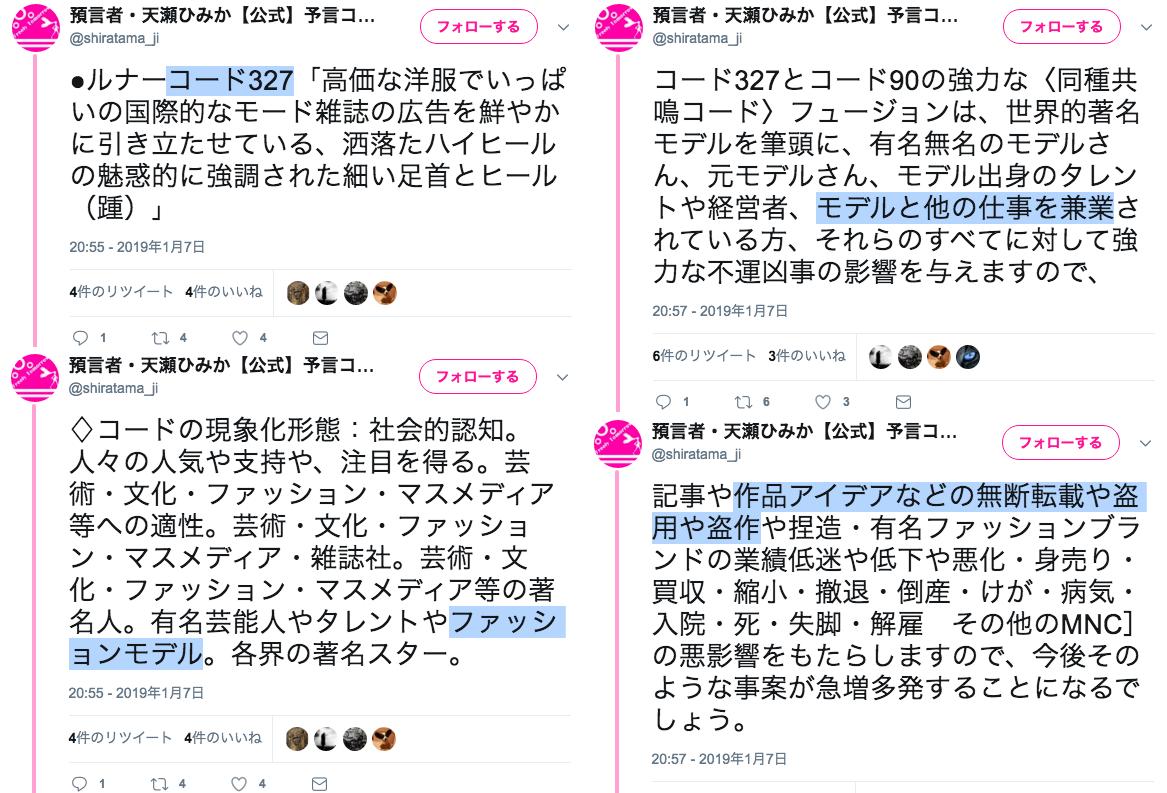Open the 20:57 - 2019年1月7日 timestamp on the fusion tweet
The width and height of the screenshot is (1167, 793).
tap(720, 311)
